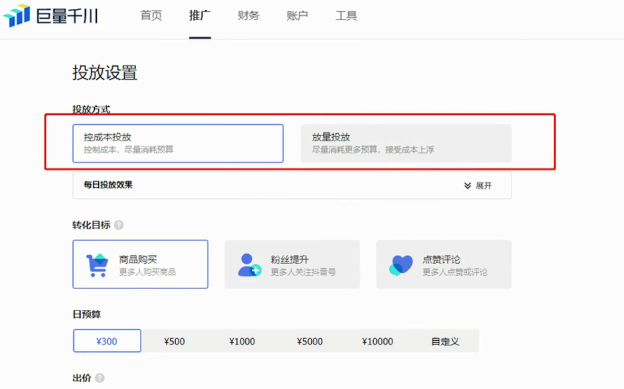Choose 点赞评论 conversion goal
This screenshot has height=389, width=624.
coord(444,264)
